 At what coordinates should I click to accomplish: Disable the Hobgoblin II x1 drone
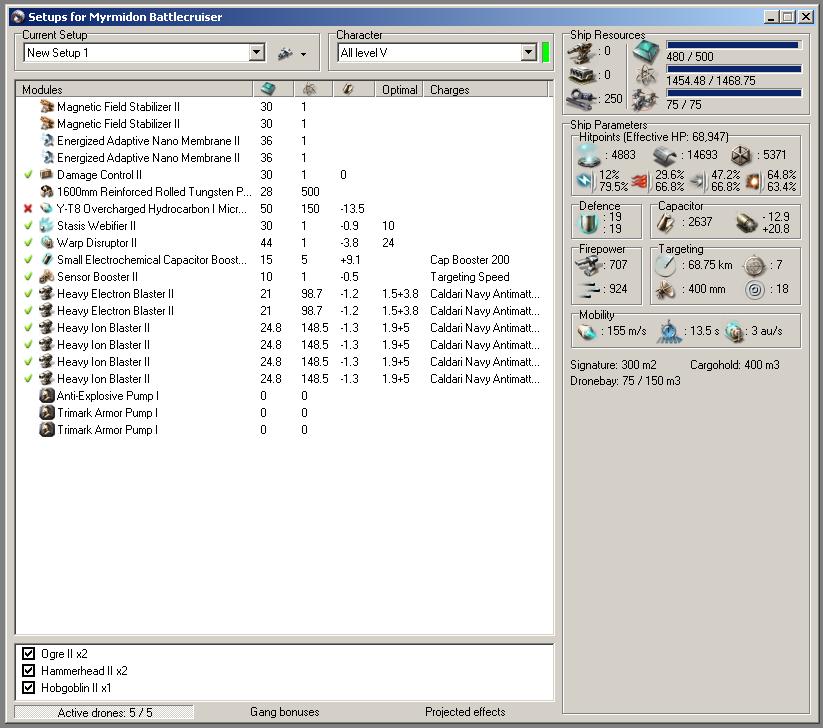28,688
